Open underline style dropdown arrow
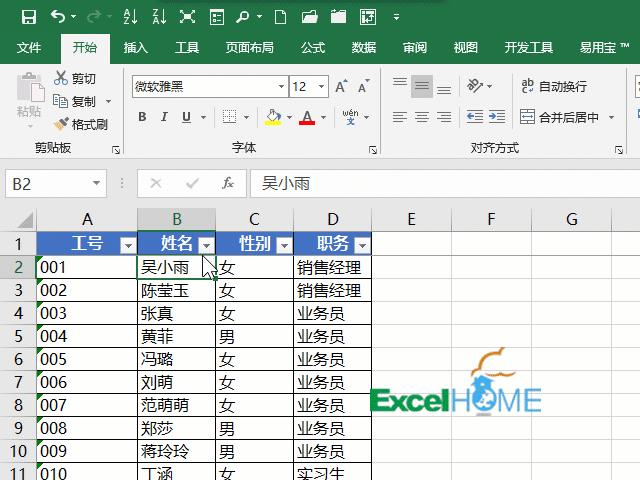Viewport: 640px width, 480px height. [x=203, y=118]
